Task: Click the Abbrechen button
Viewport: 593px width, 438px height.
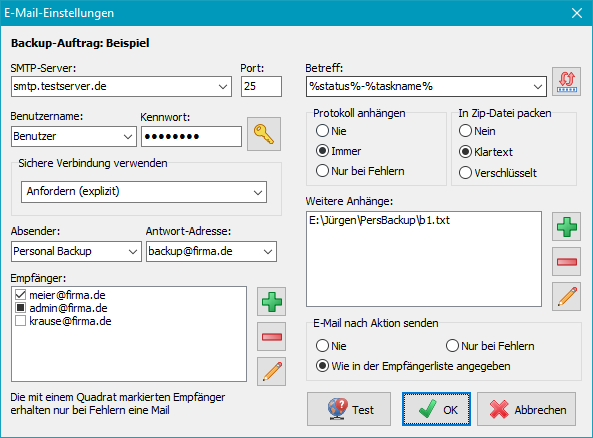Action: tap(526, 409)
